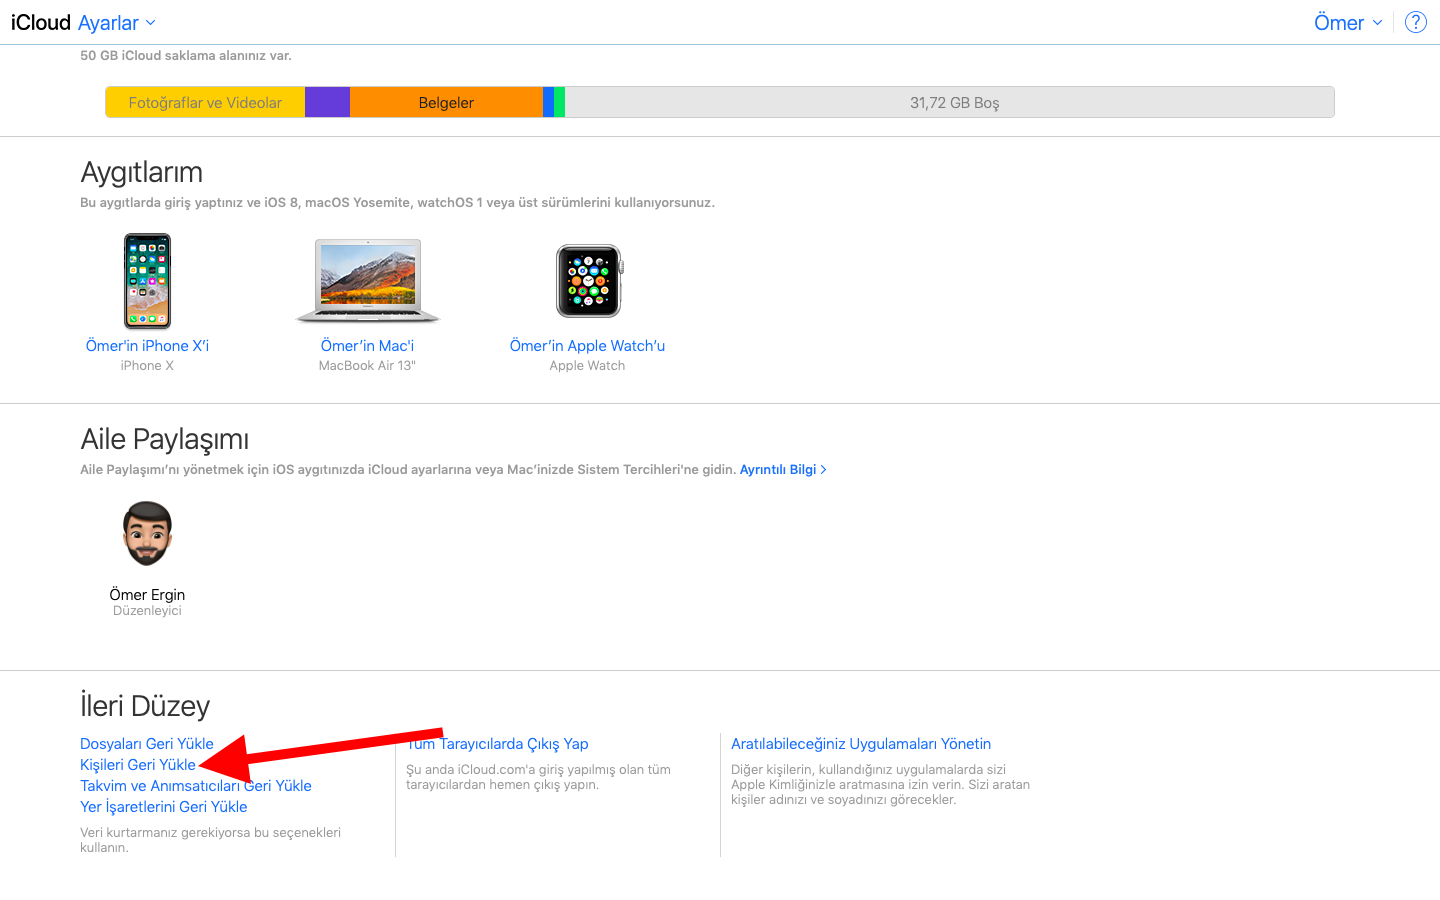Viewport: 1440px width, 900px height.
Task: Click Ömer Ergin's family member avatar
Action: pyautogui.click(x=147, y=534)
